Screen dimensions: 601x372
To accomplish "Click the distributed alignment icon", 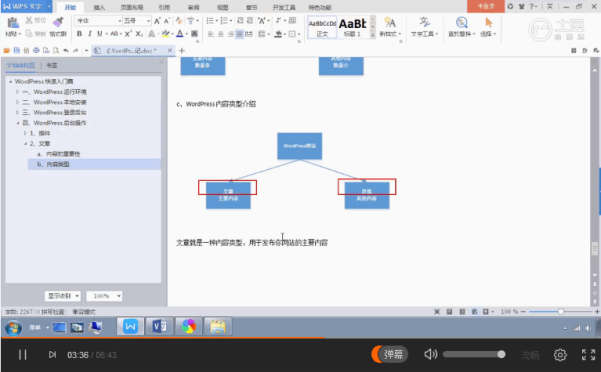I will pyautogui.click(x=249, y=34).
